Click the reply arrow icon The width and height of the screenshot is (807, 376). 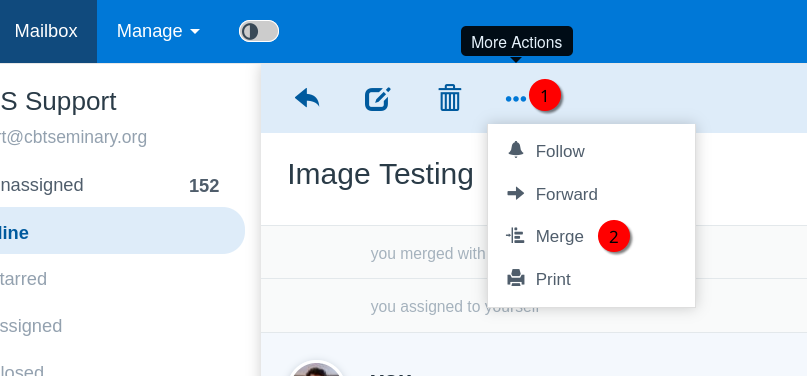[307, 98]
